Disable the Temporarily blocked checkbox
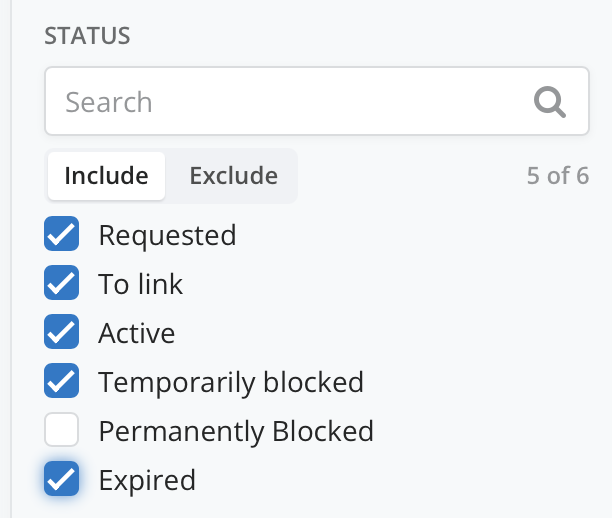This screenshot has width=612, height=518. click(62, 382)
